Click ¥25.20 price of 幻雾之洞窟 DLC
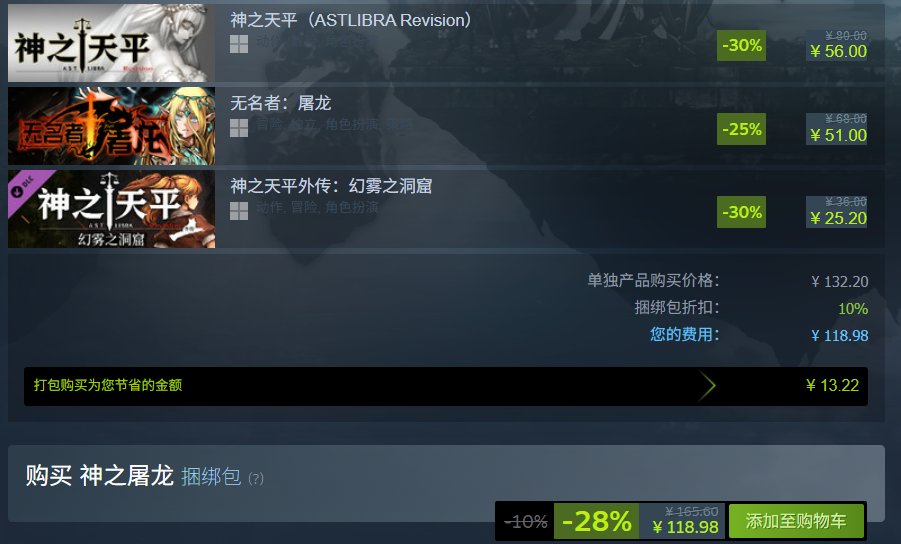The image size is (901, 544). click(x=838, y=218)
